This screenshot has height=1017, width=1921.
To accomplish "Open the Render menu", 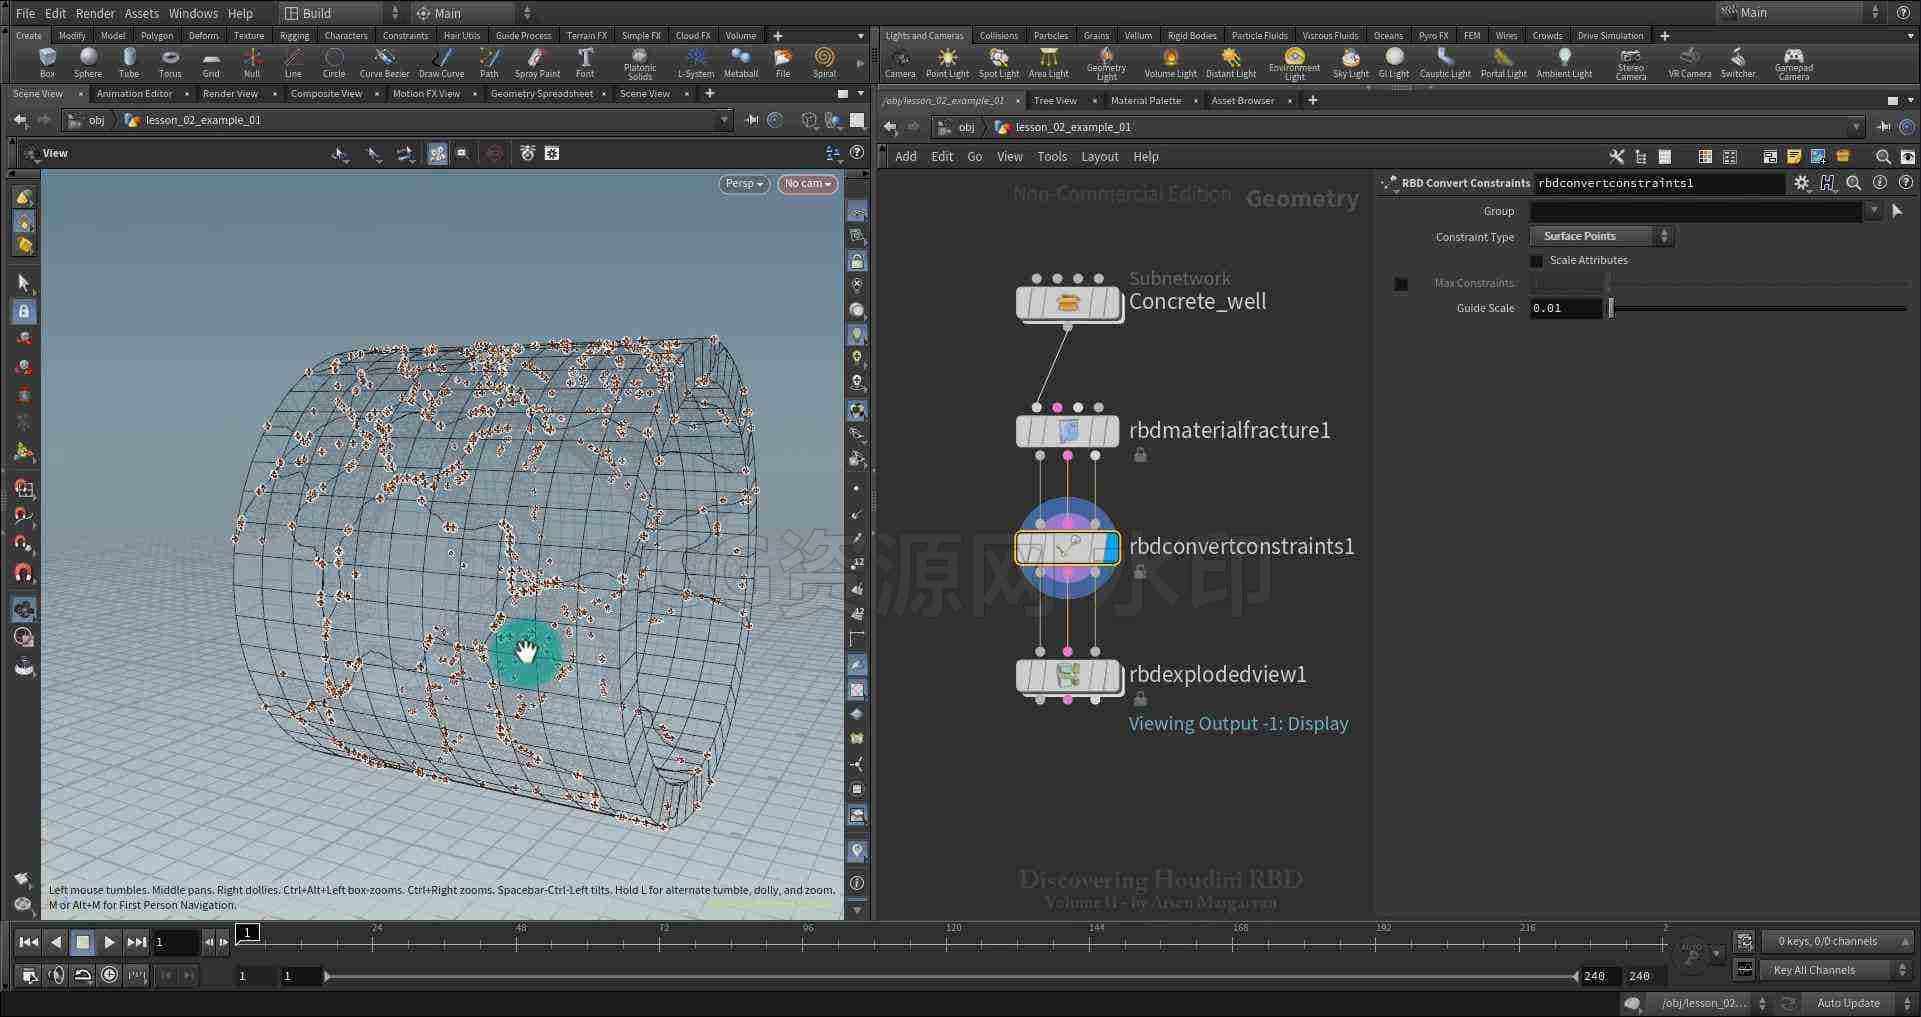I will (x=95, y=13).
